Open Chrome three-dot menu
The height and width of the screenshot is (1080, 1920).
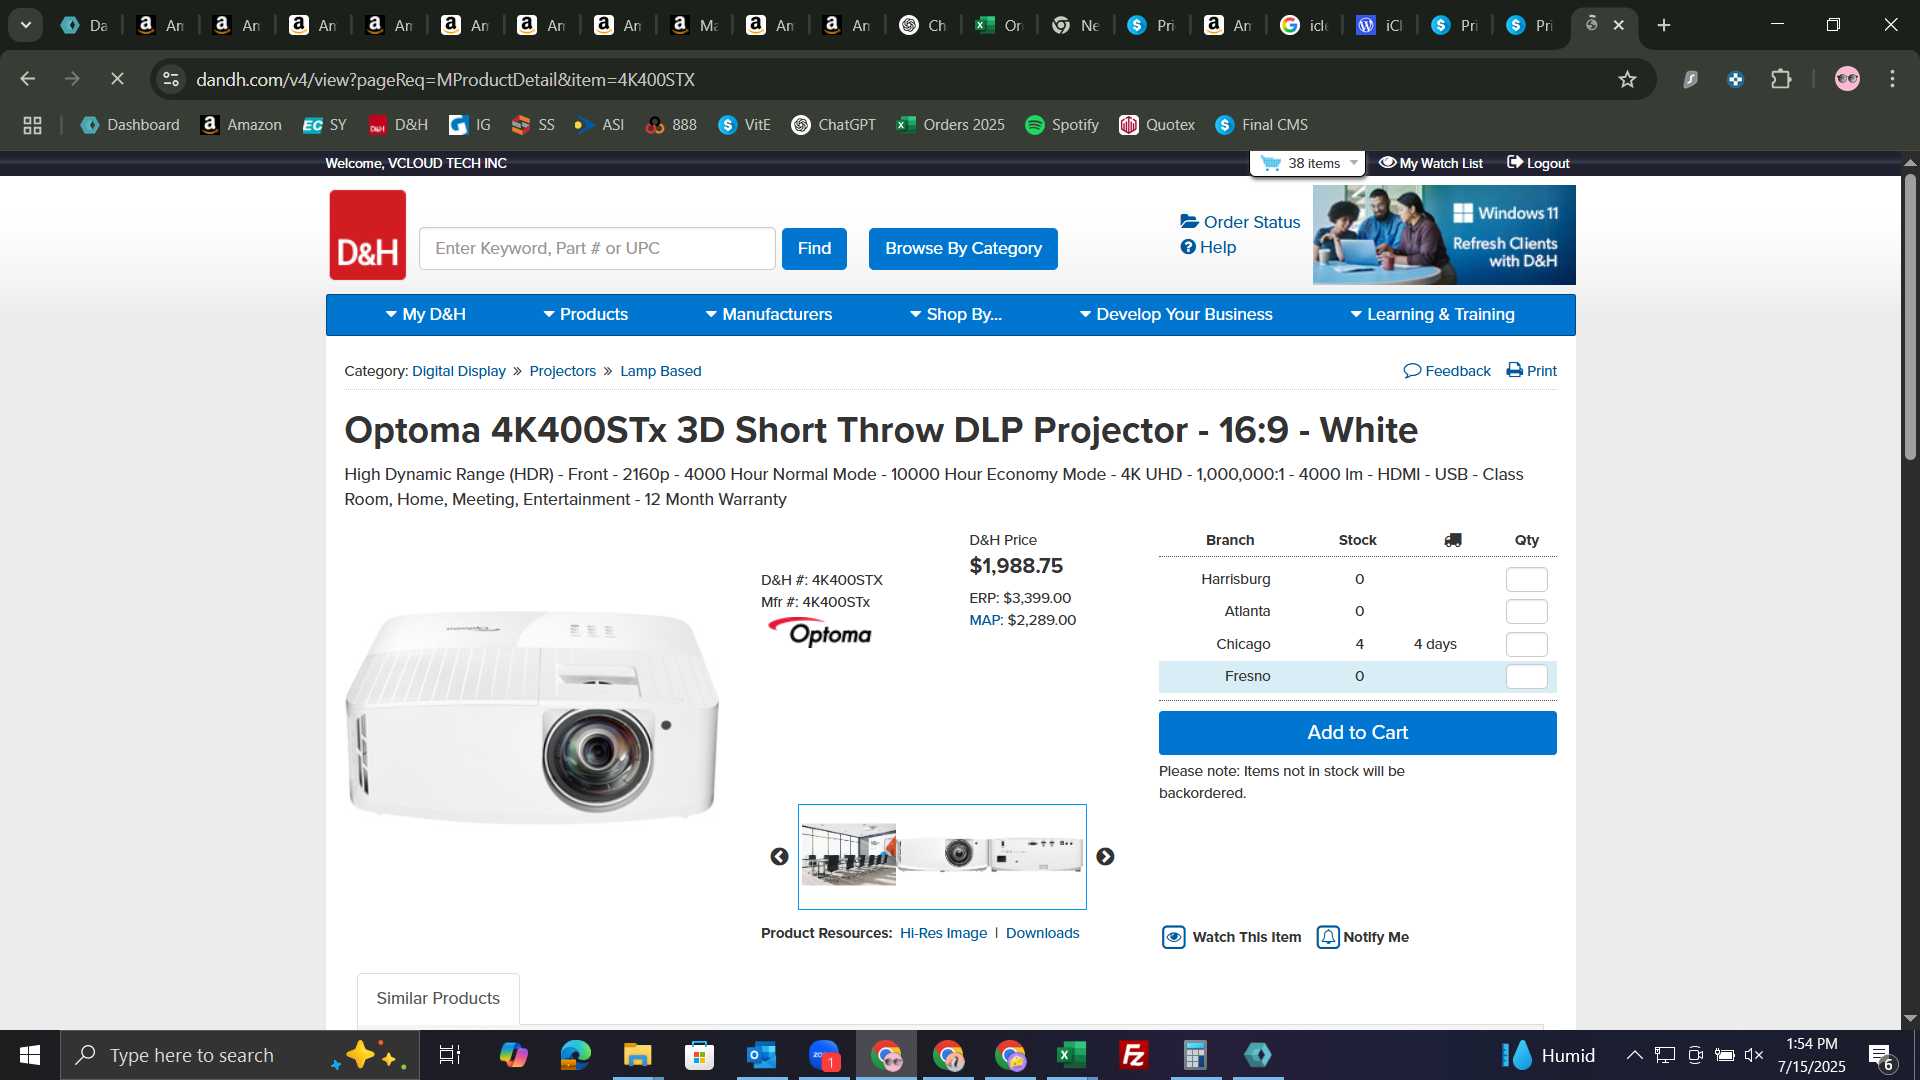click(x=1892, y=79)
